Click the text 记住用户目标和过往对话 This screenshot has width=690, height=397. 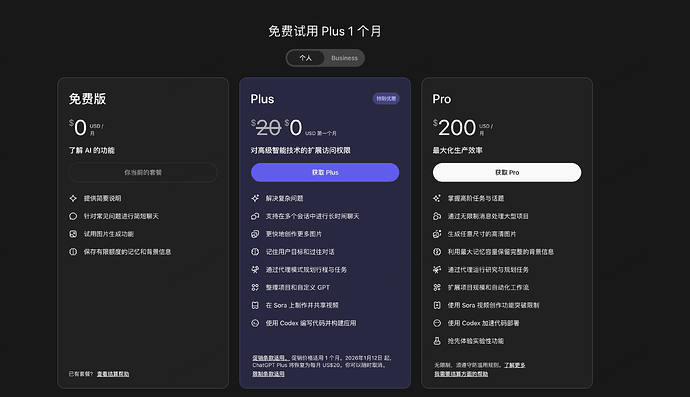pos(300,252)
